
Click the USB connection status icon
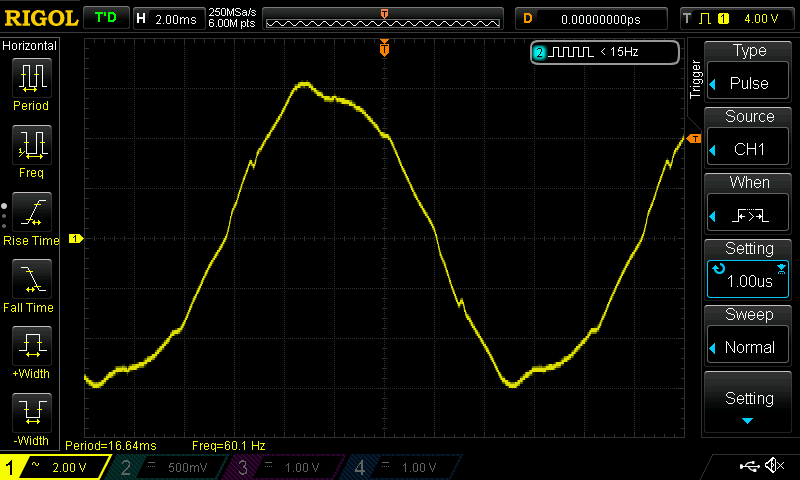coord(750,466)
